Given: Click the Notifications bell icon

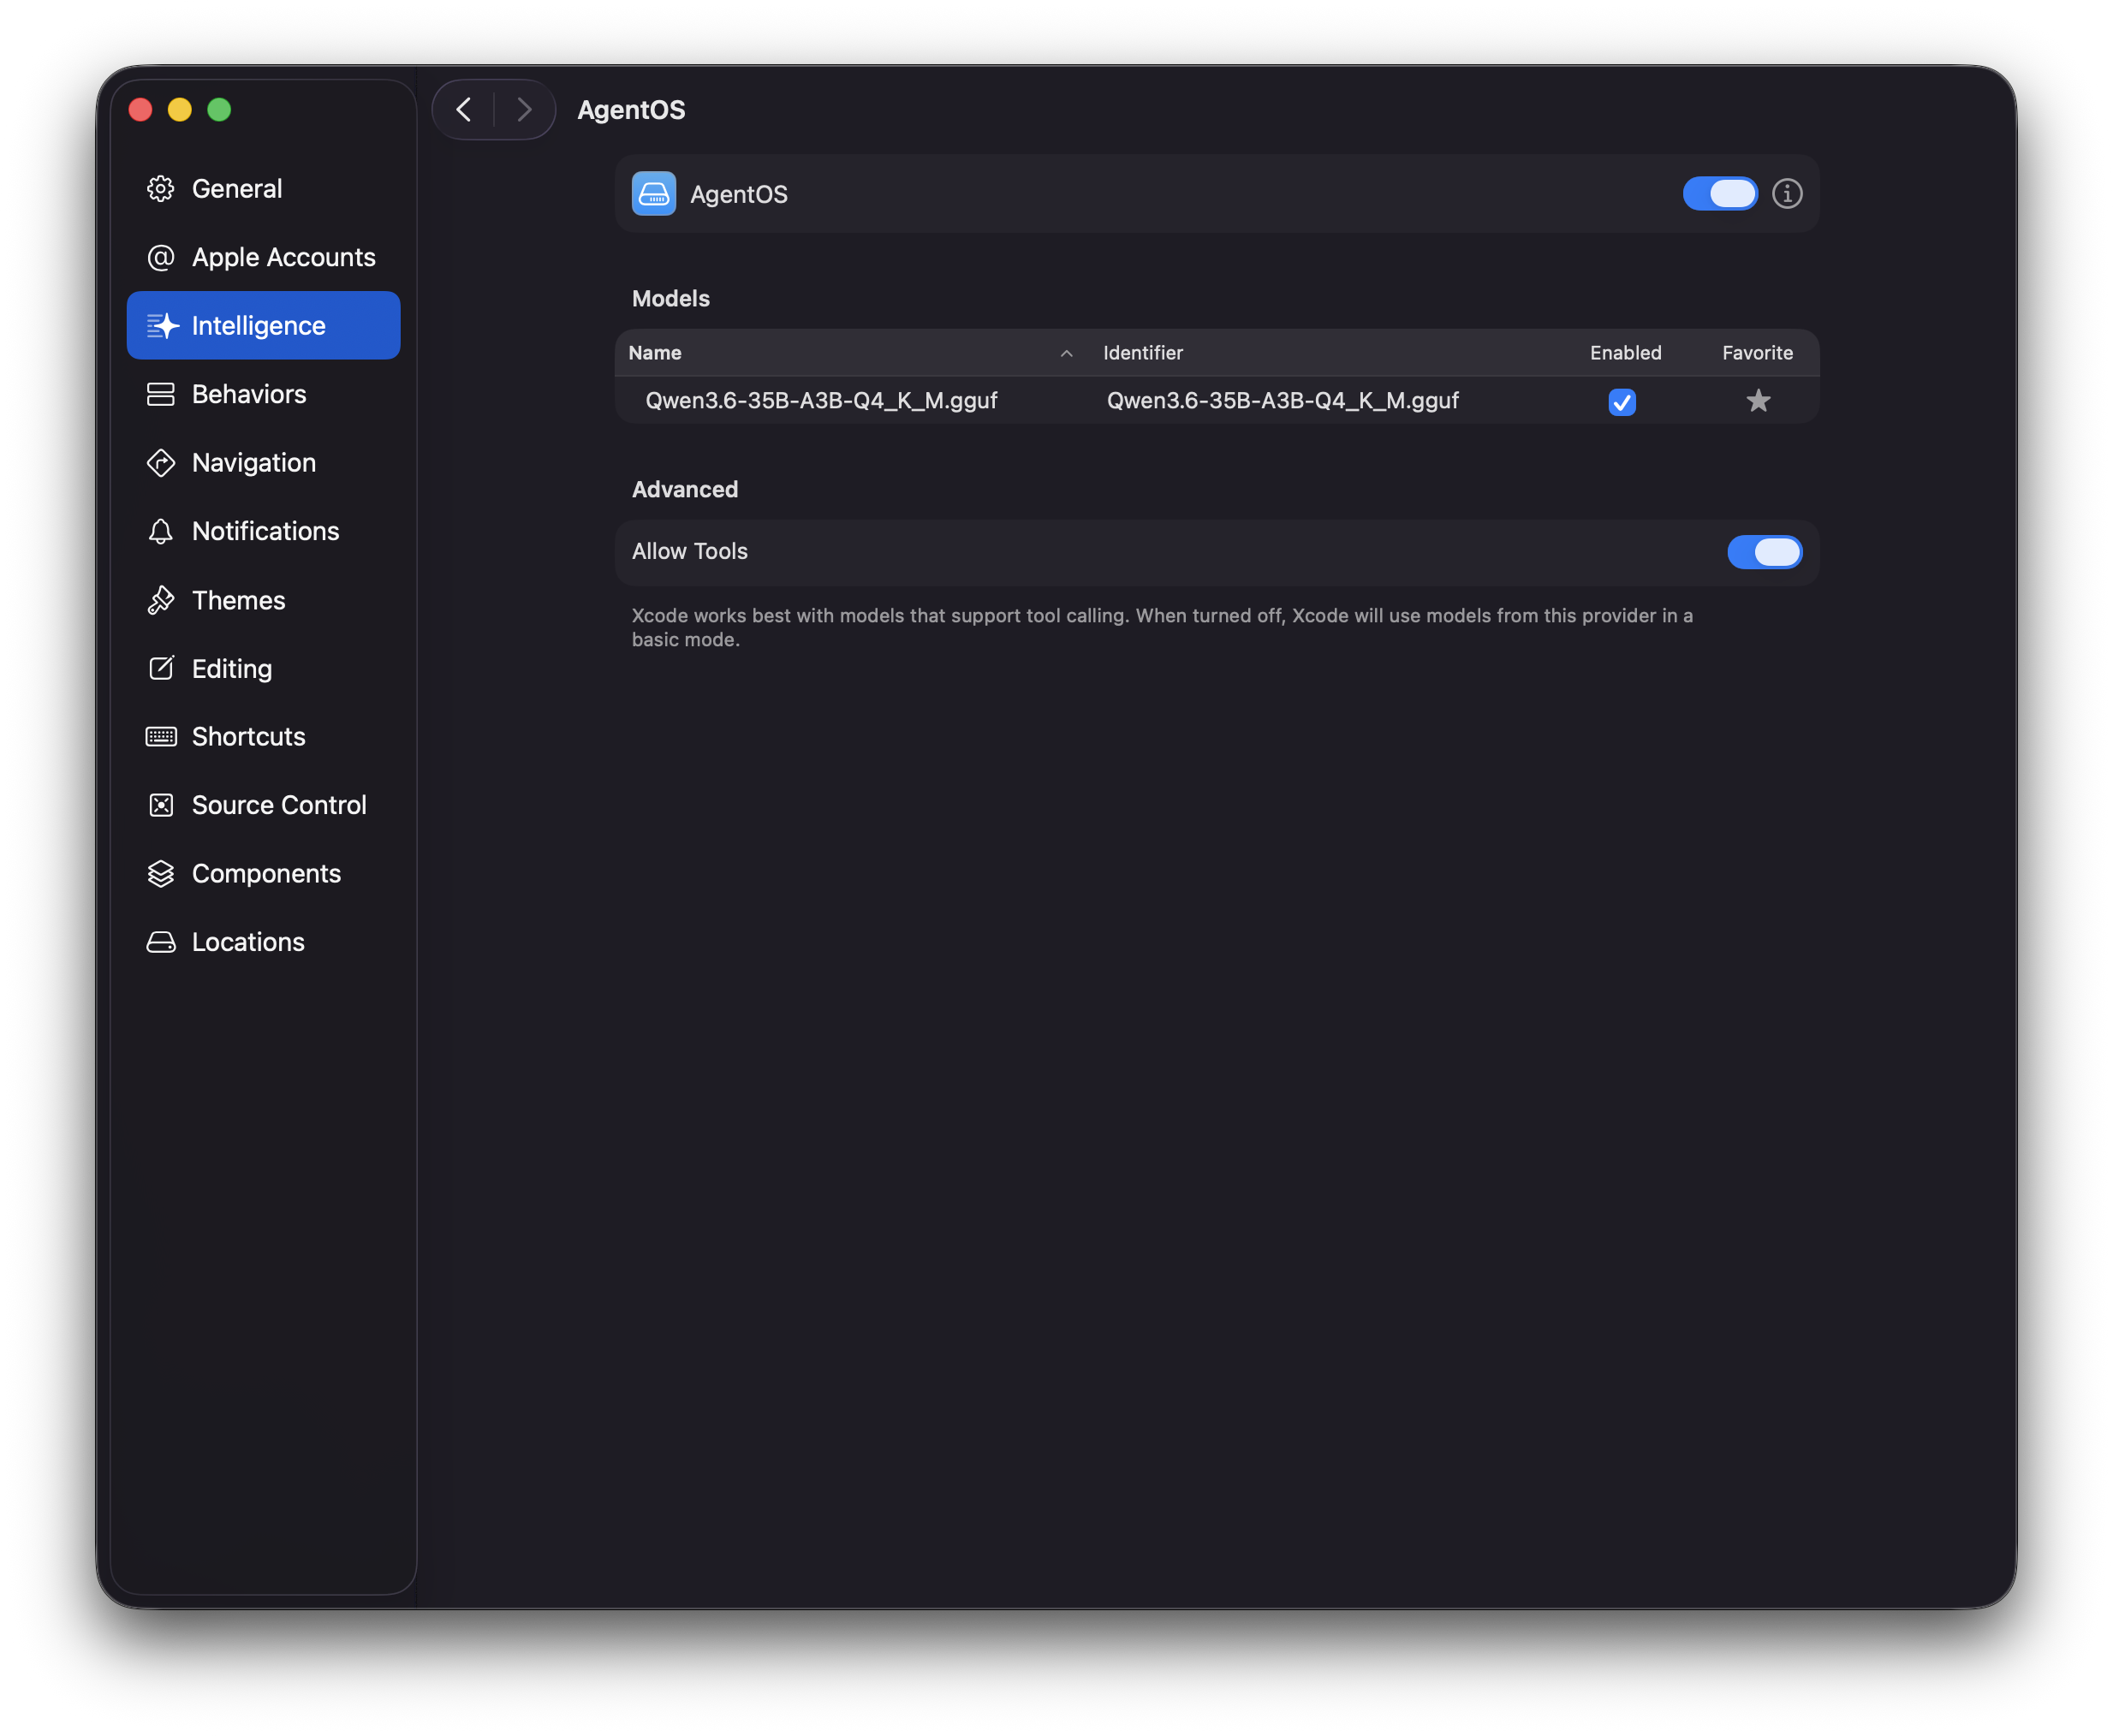Looking at the screenshot, I should 161,531.
